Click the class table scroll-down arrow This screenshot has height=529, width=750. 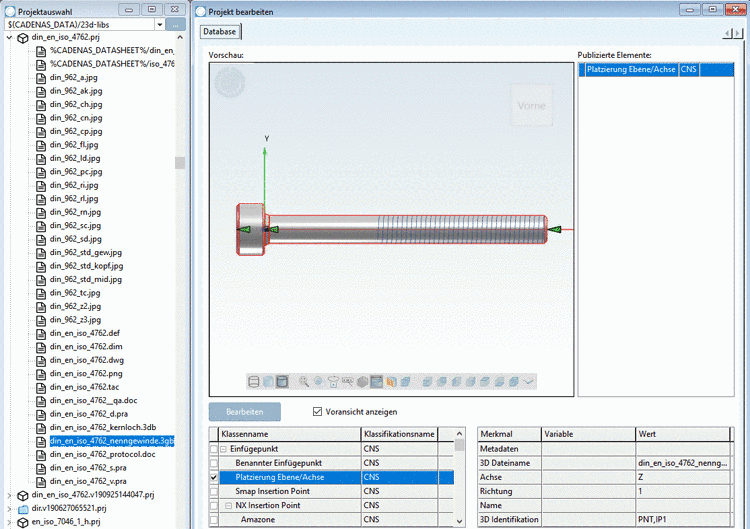(459, 521)
